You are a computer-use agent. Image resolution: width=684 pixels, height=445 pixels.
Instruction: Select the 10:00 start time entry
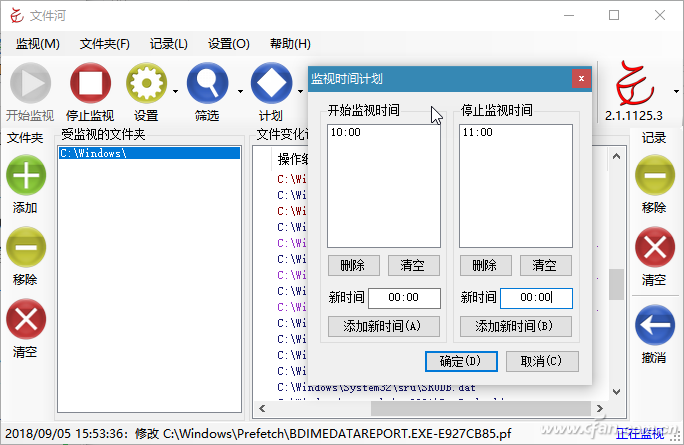pos(383,132)
